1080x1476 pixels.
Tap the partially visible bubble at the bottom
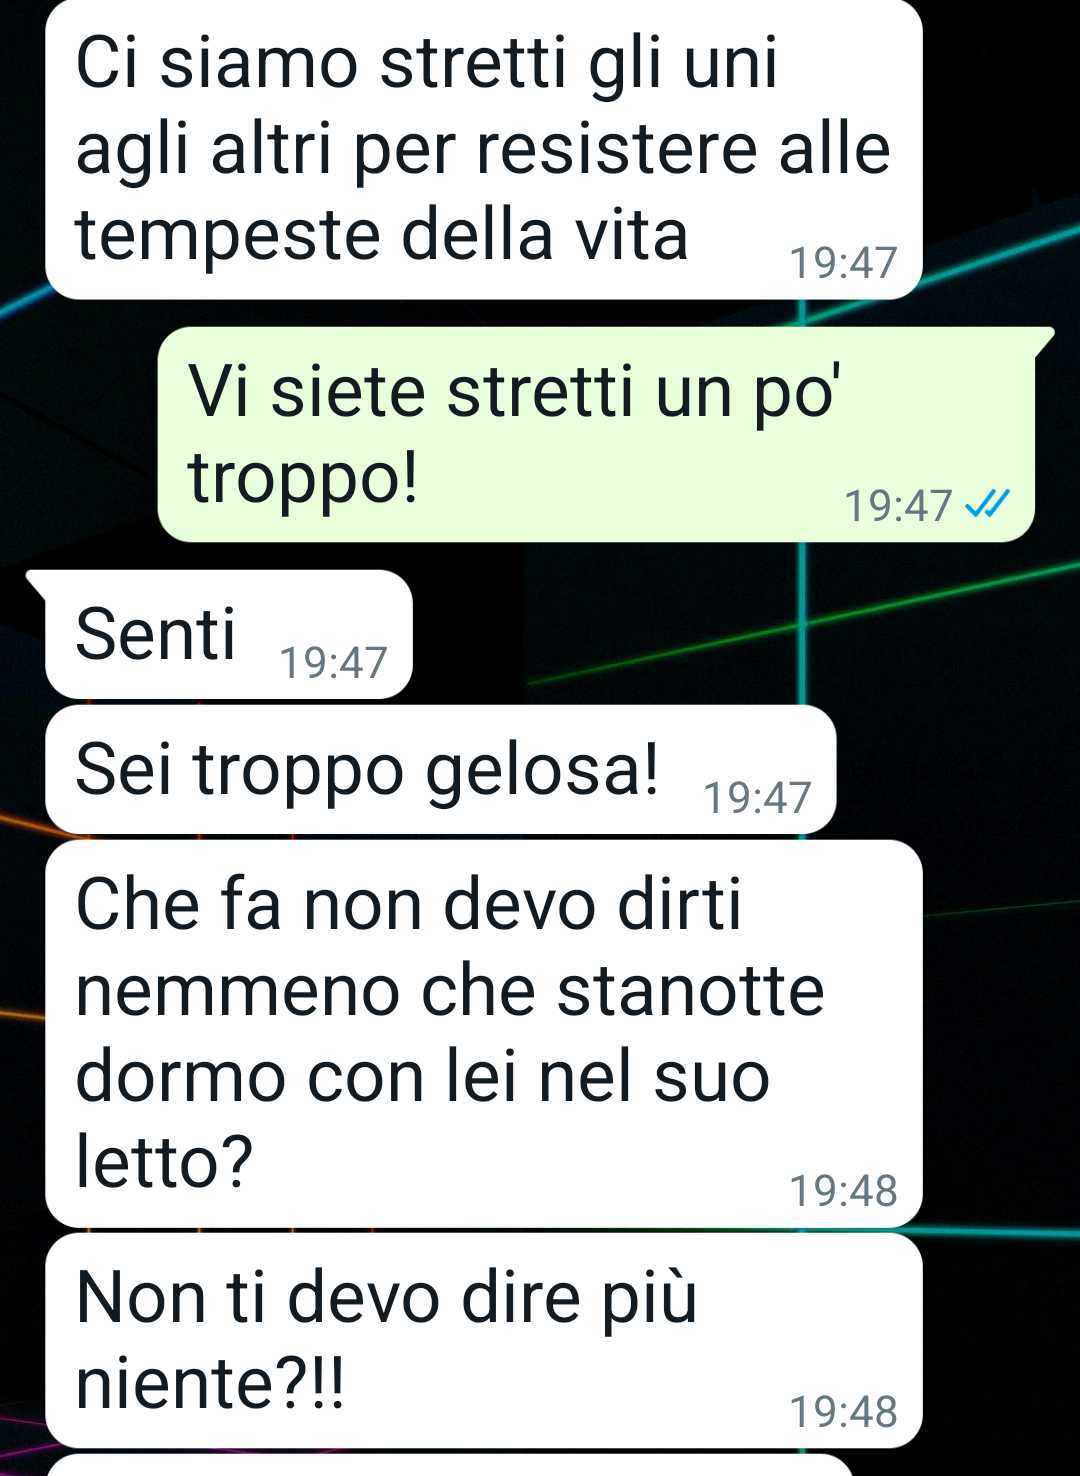(450, 1466)
